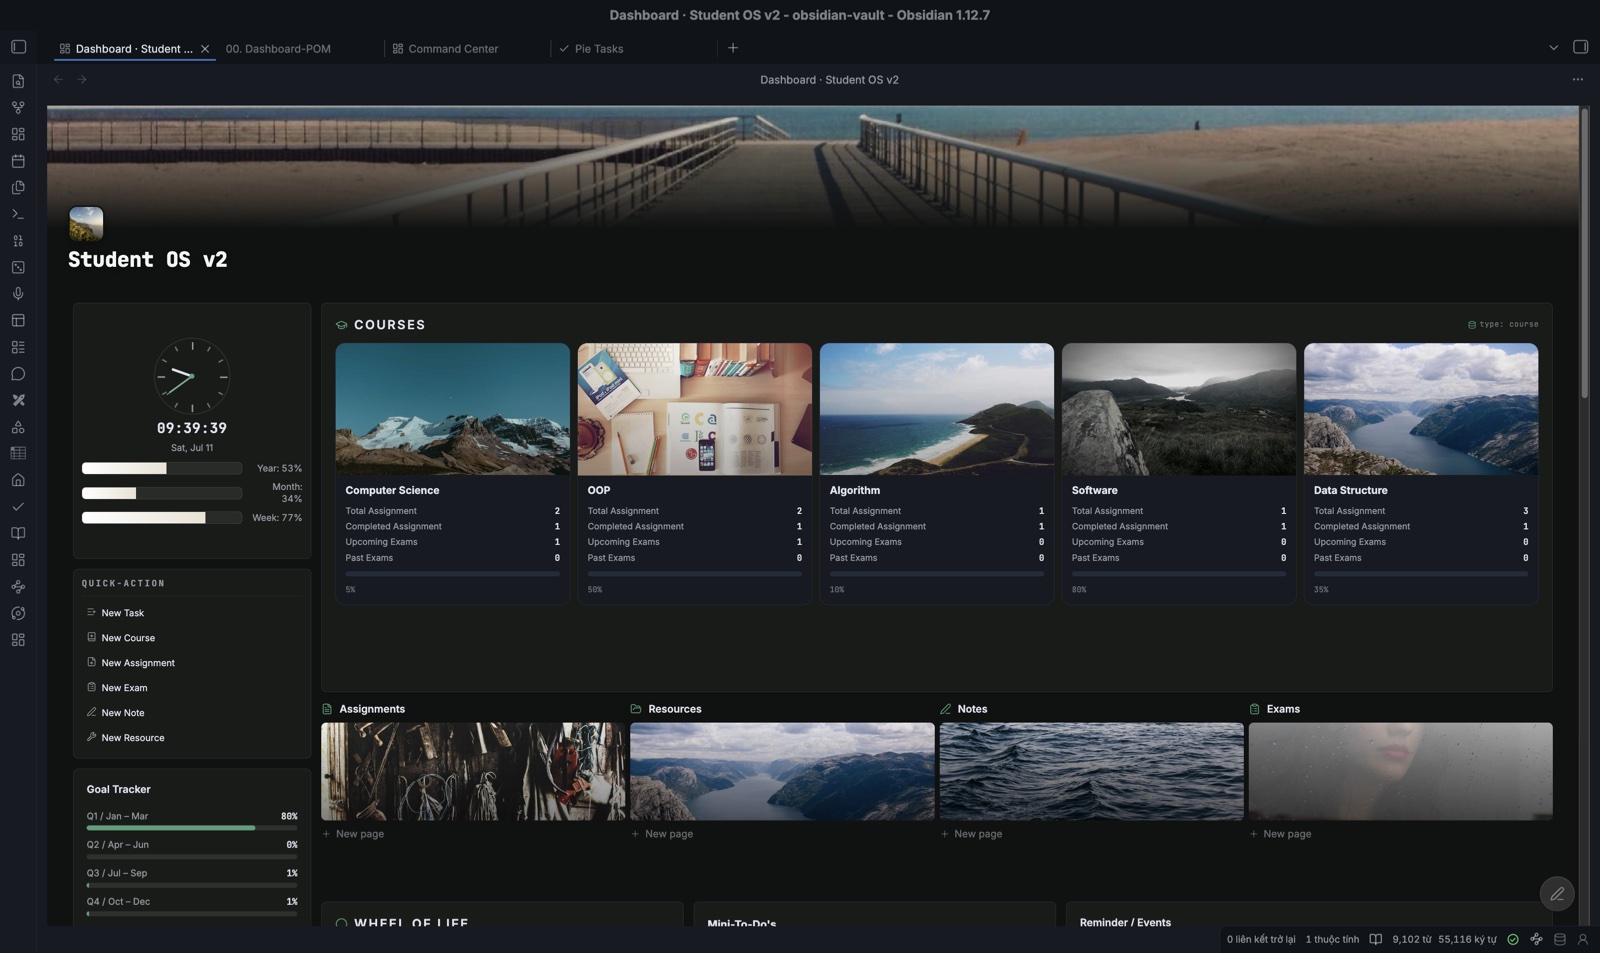1600x953 pixels.
Task: Expand the tab list dropdown chevron
Action: click(x=1553, y=48)
